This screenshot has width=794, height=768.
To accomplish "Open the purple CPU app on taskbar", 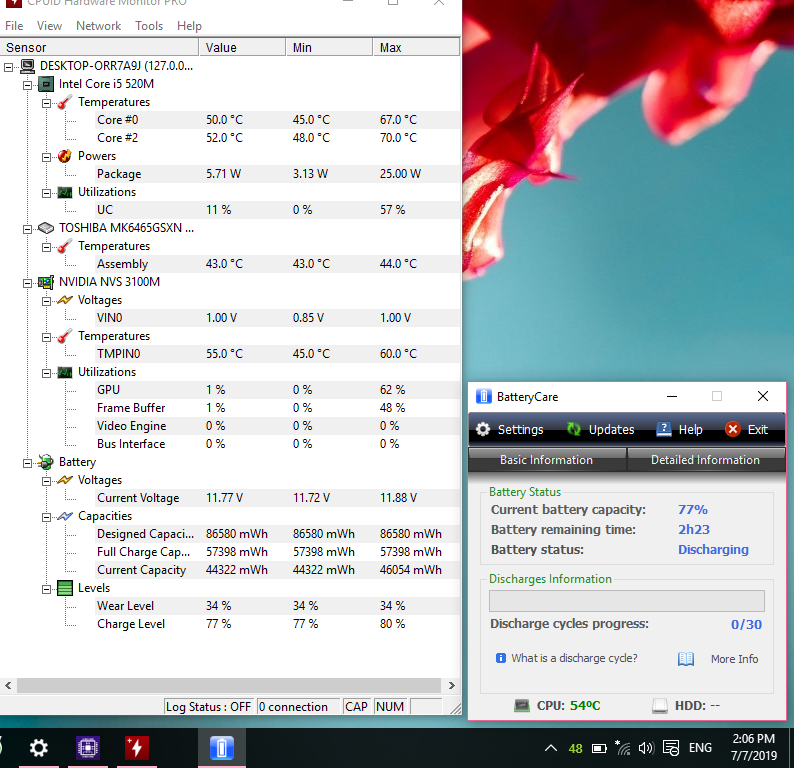I will click(88, 747).
